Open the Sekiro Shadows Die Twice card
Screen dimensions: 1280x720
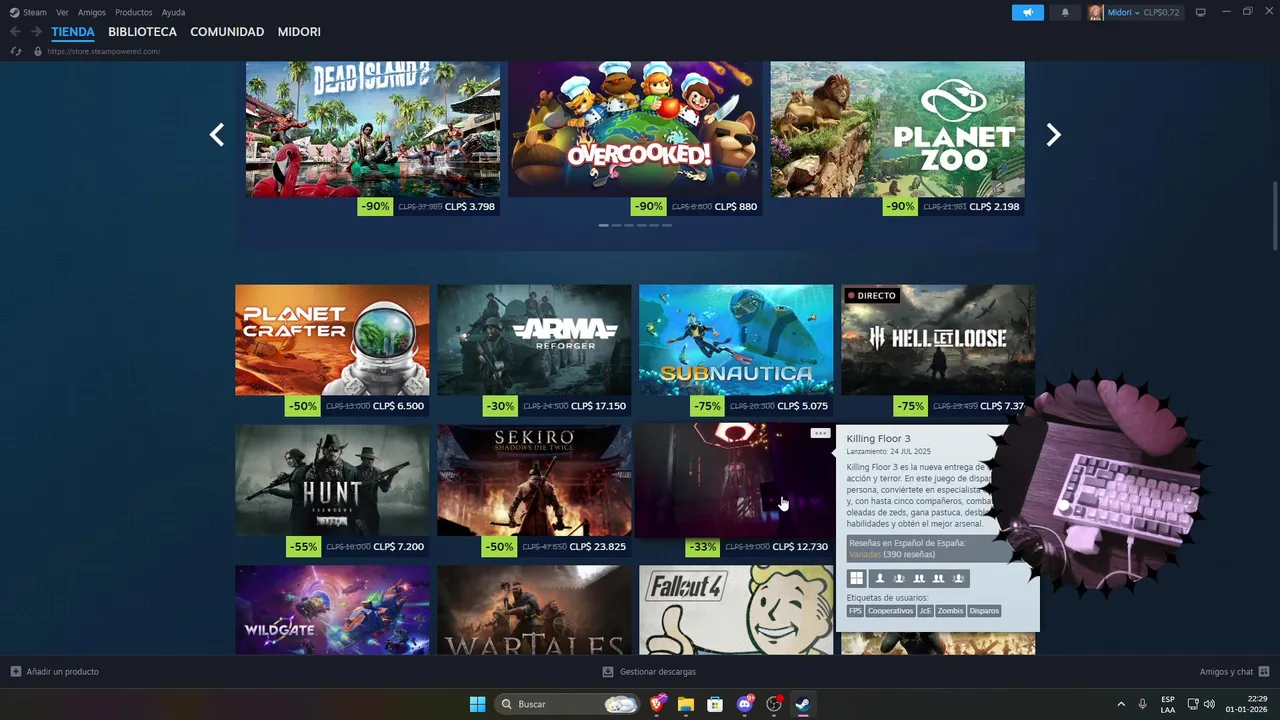[534, 491]
